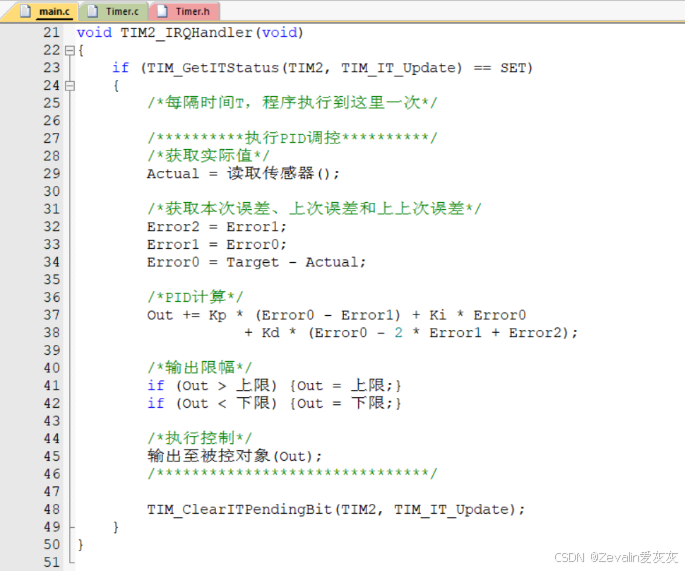The image size is (685, 571).
Task: Click '读取传感器()' on line 29
Action: (282, 173)
